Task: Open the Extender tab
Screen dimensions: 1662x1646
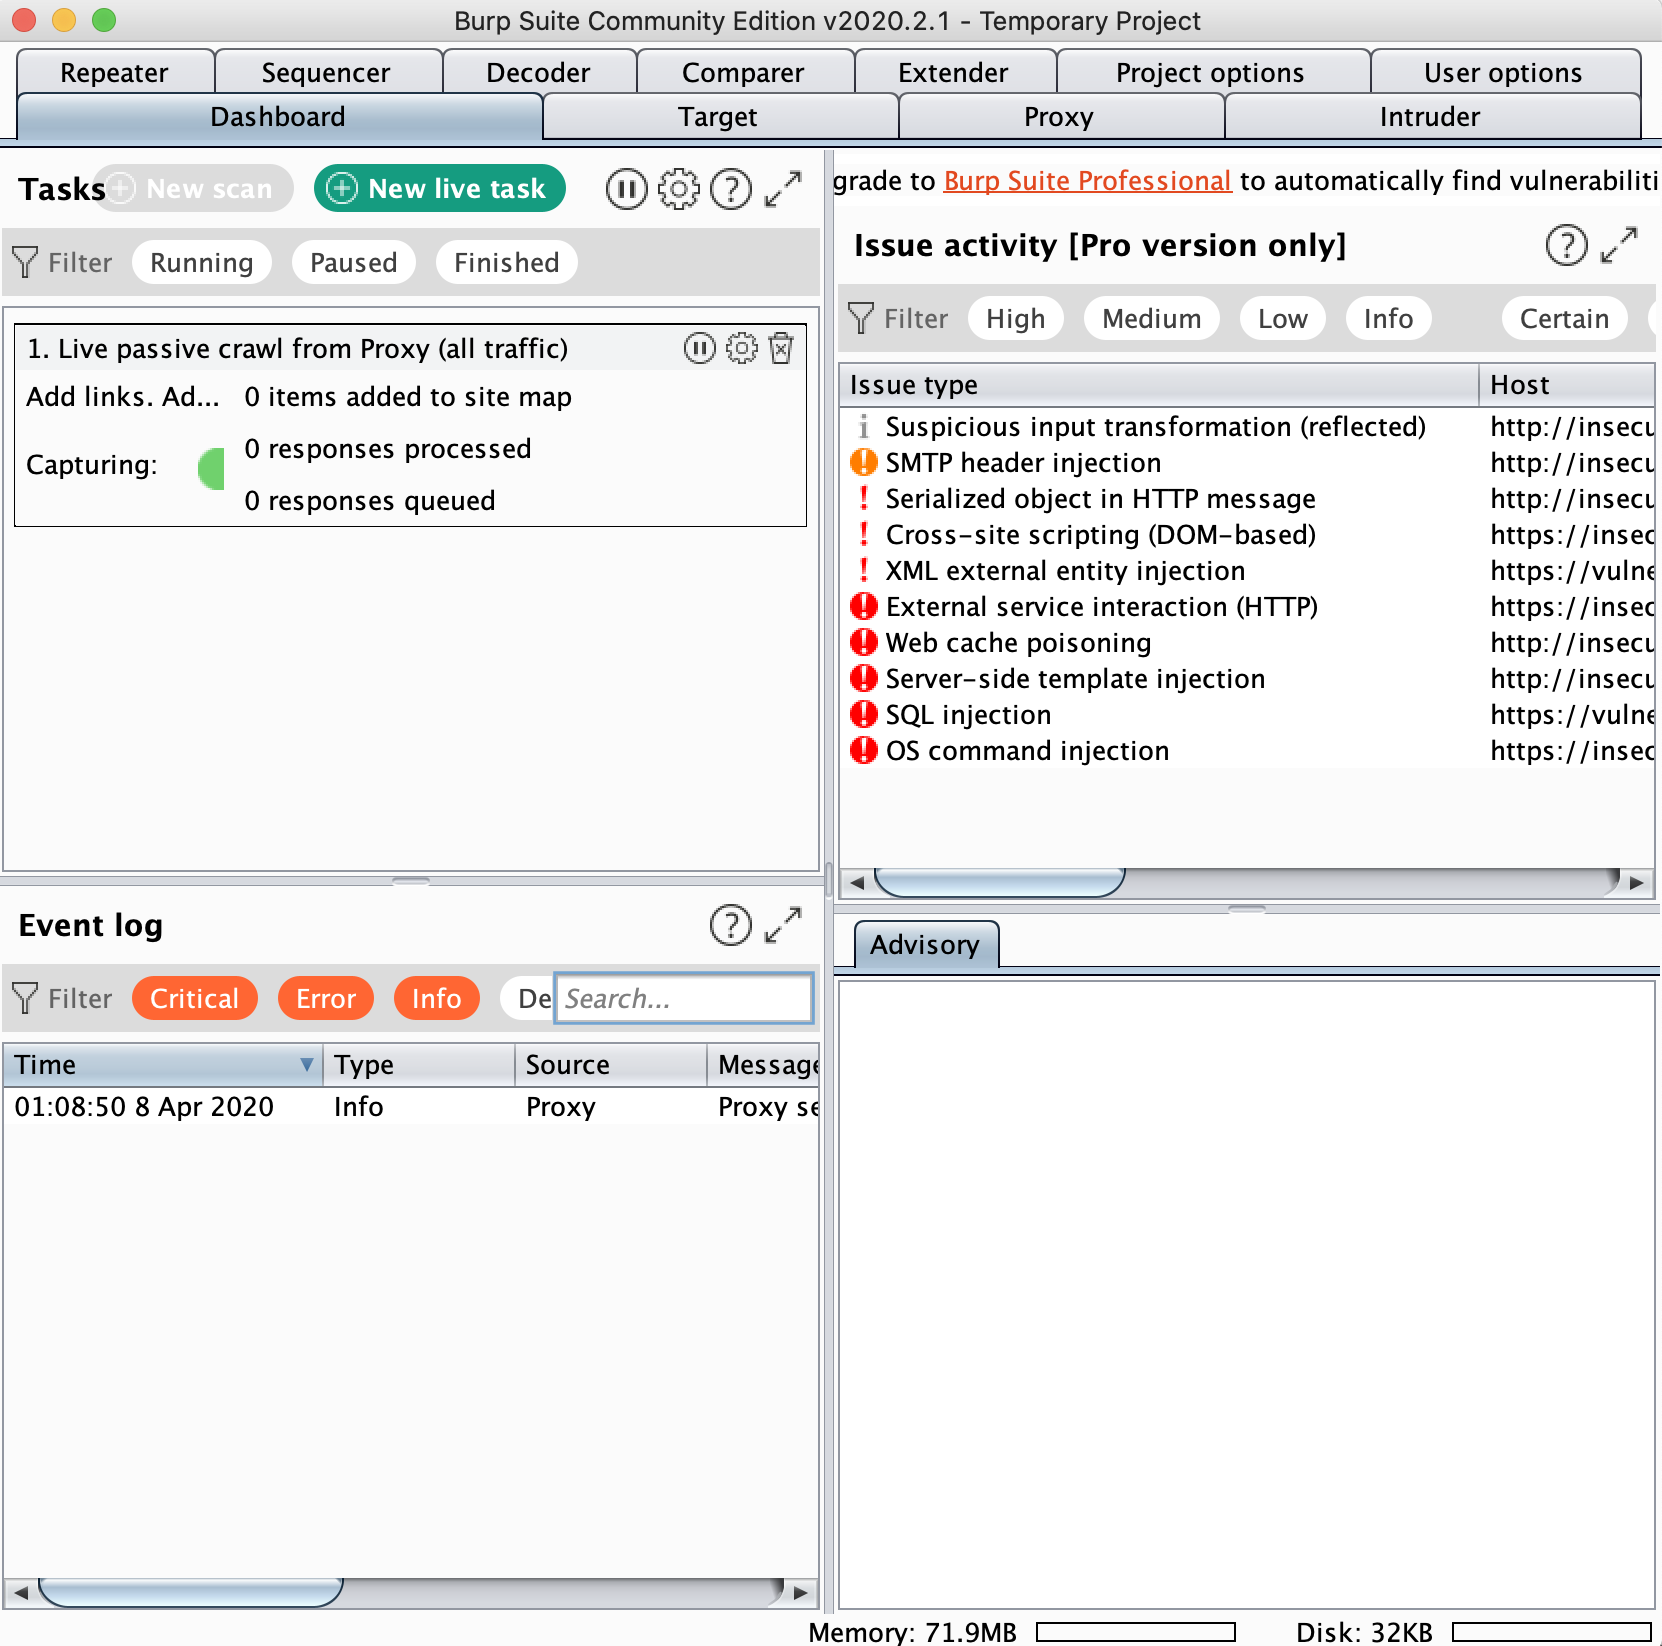Action: [x=953, y=72]
